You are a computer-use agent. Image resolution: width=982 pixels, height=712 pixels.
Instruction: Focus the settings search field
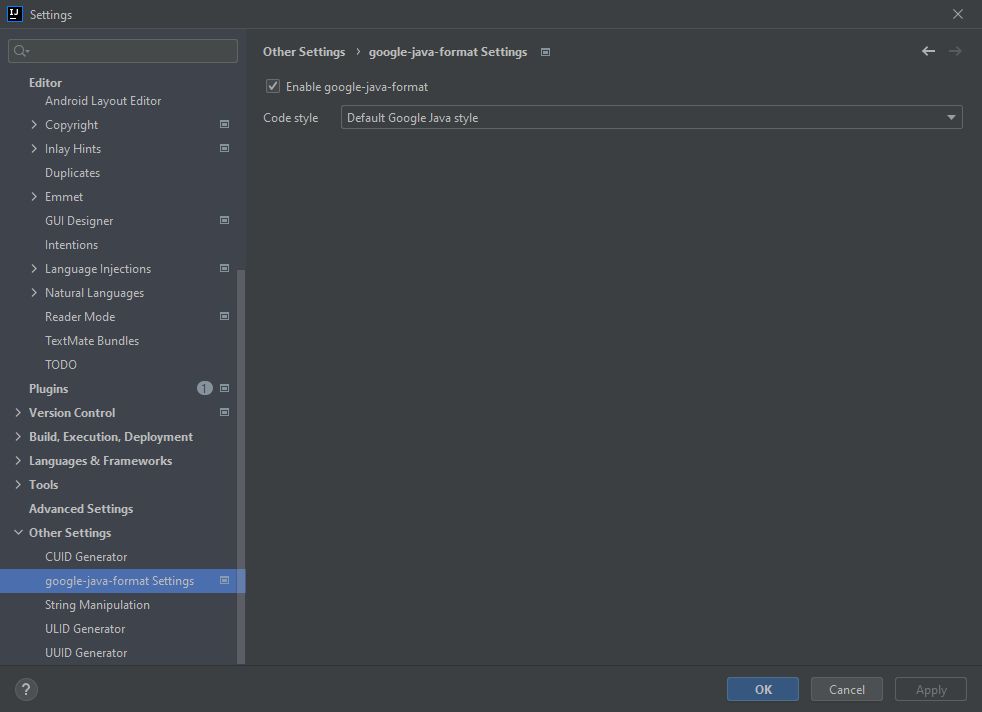pyautogui.click(x=123, y=51)
